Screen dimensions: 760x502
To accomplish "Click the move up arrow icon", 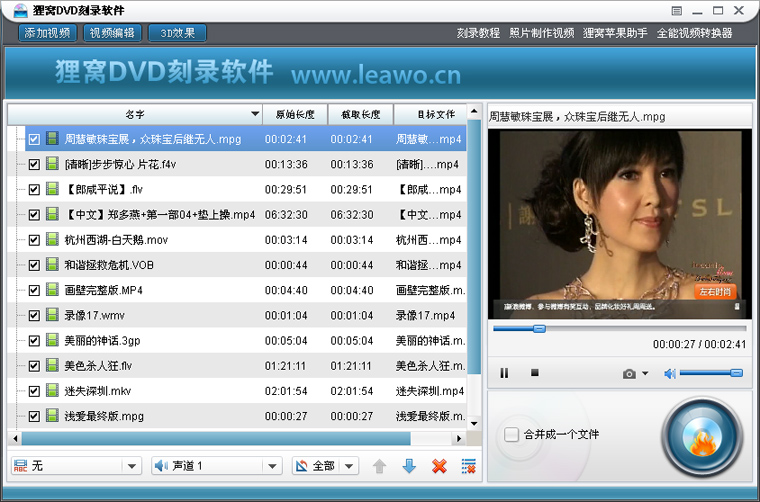I will click(x=380, y=466).
